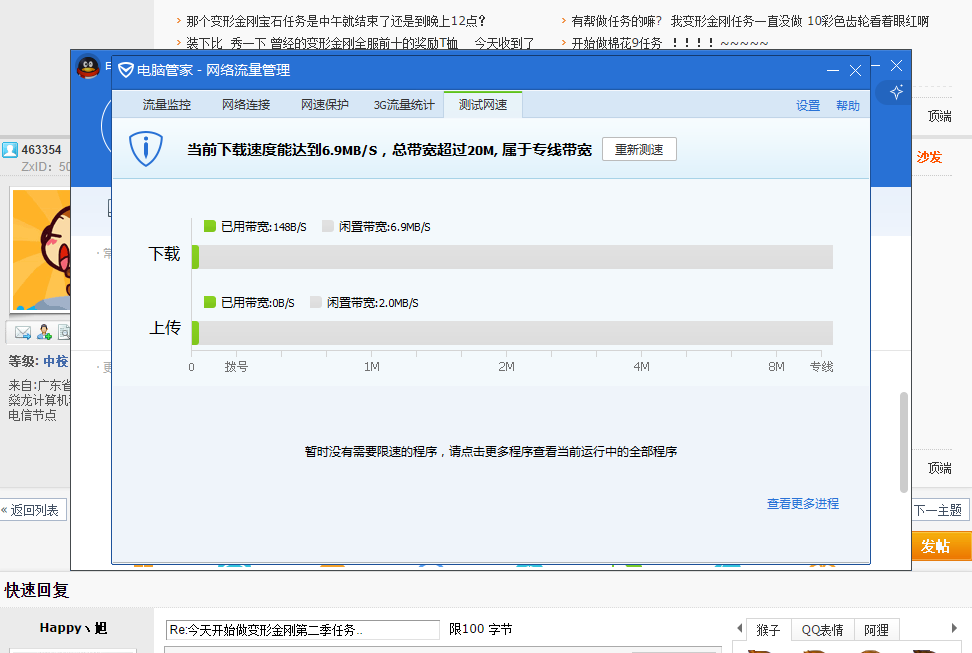This screenshot has height=653, width=972.
Task: Click the text 已用带宽:0B/S
Action: click(257, 303)
